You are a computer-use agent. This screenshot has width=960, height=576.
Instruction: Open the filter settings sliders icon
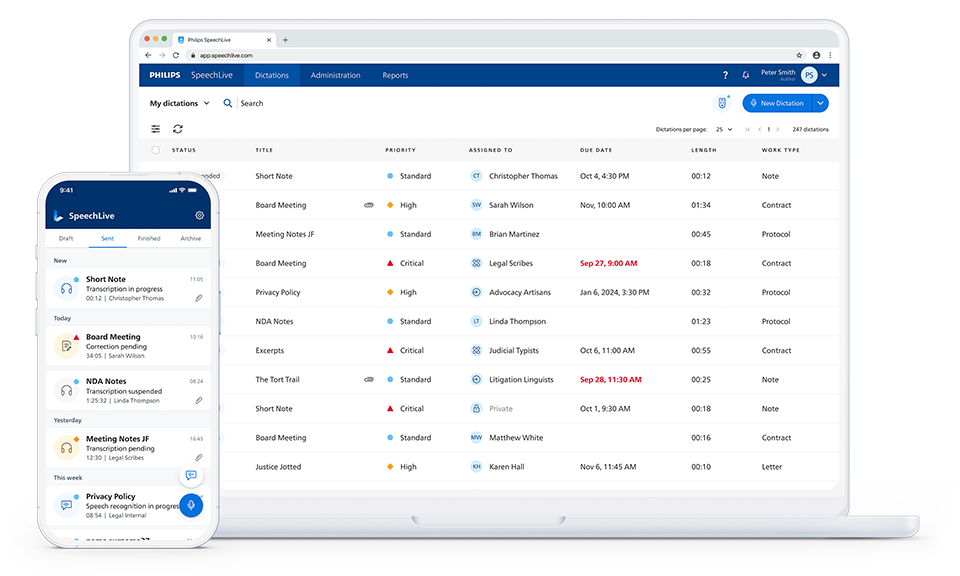coord(156,129)
